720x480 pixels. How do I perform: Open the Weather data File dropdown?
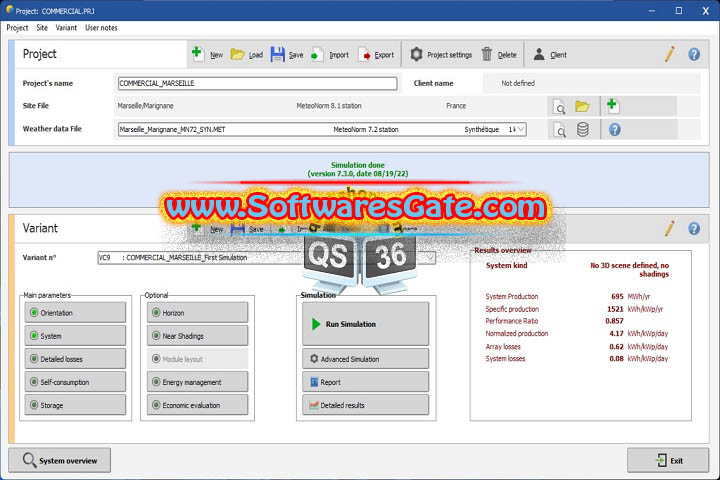click(520, 130)
